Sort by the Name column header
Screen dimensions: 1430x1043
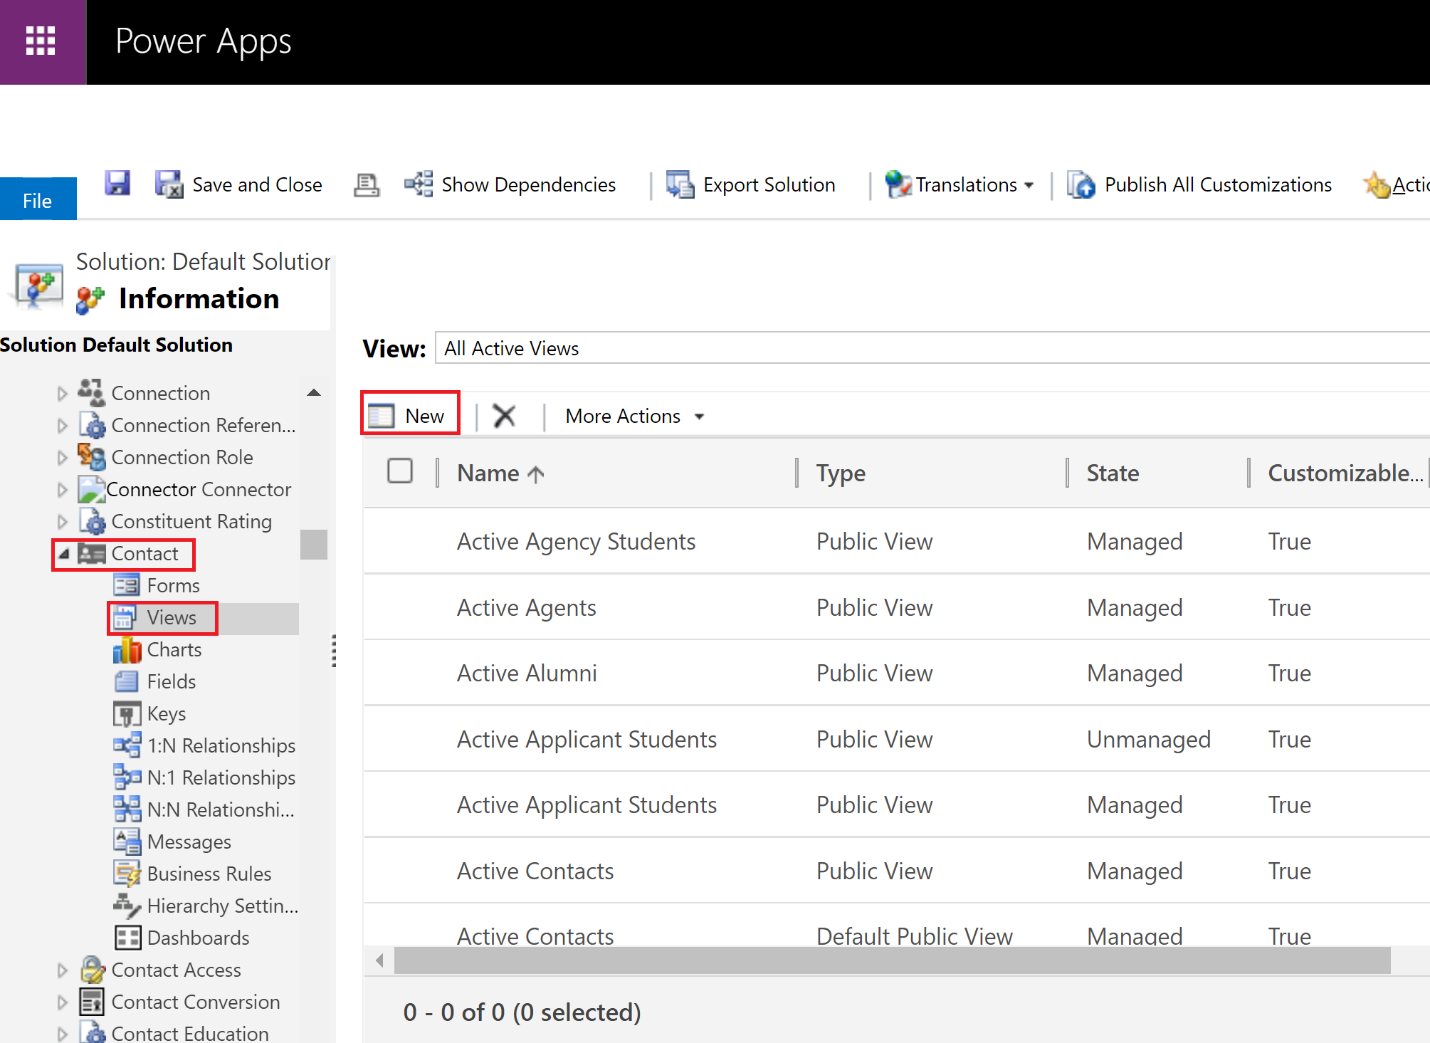[500, 473]
